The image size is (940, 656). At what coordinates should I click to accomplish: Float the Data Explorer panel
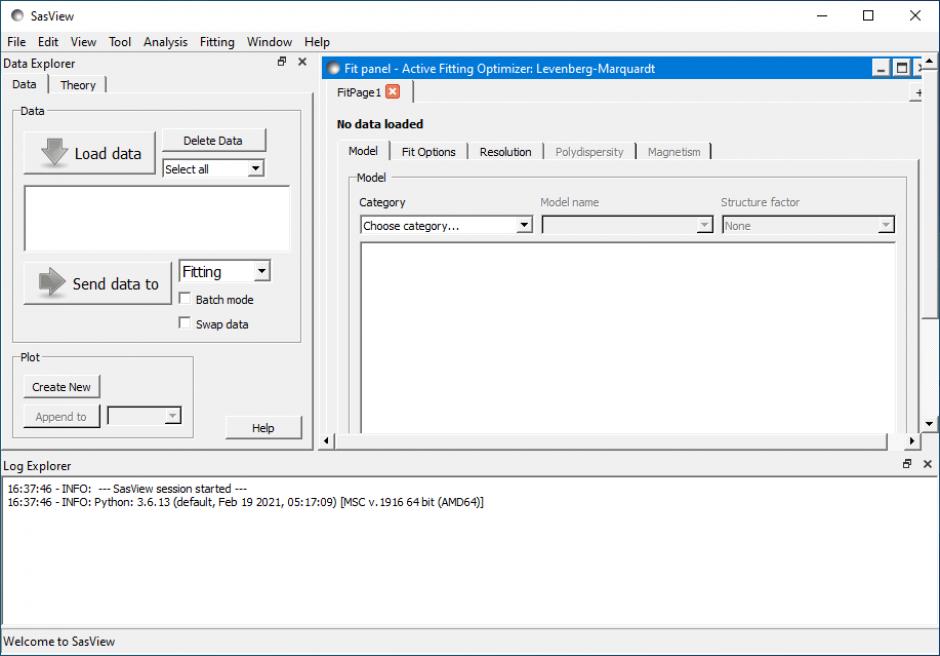point(282,62)
